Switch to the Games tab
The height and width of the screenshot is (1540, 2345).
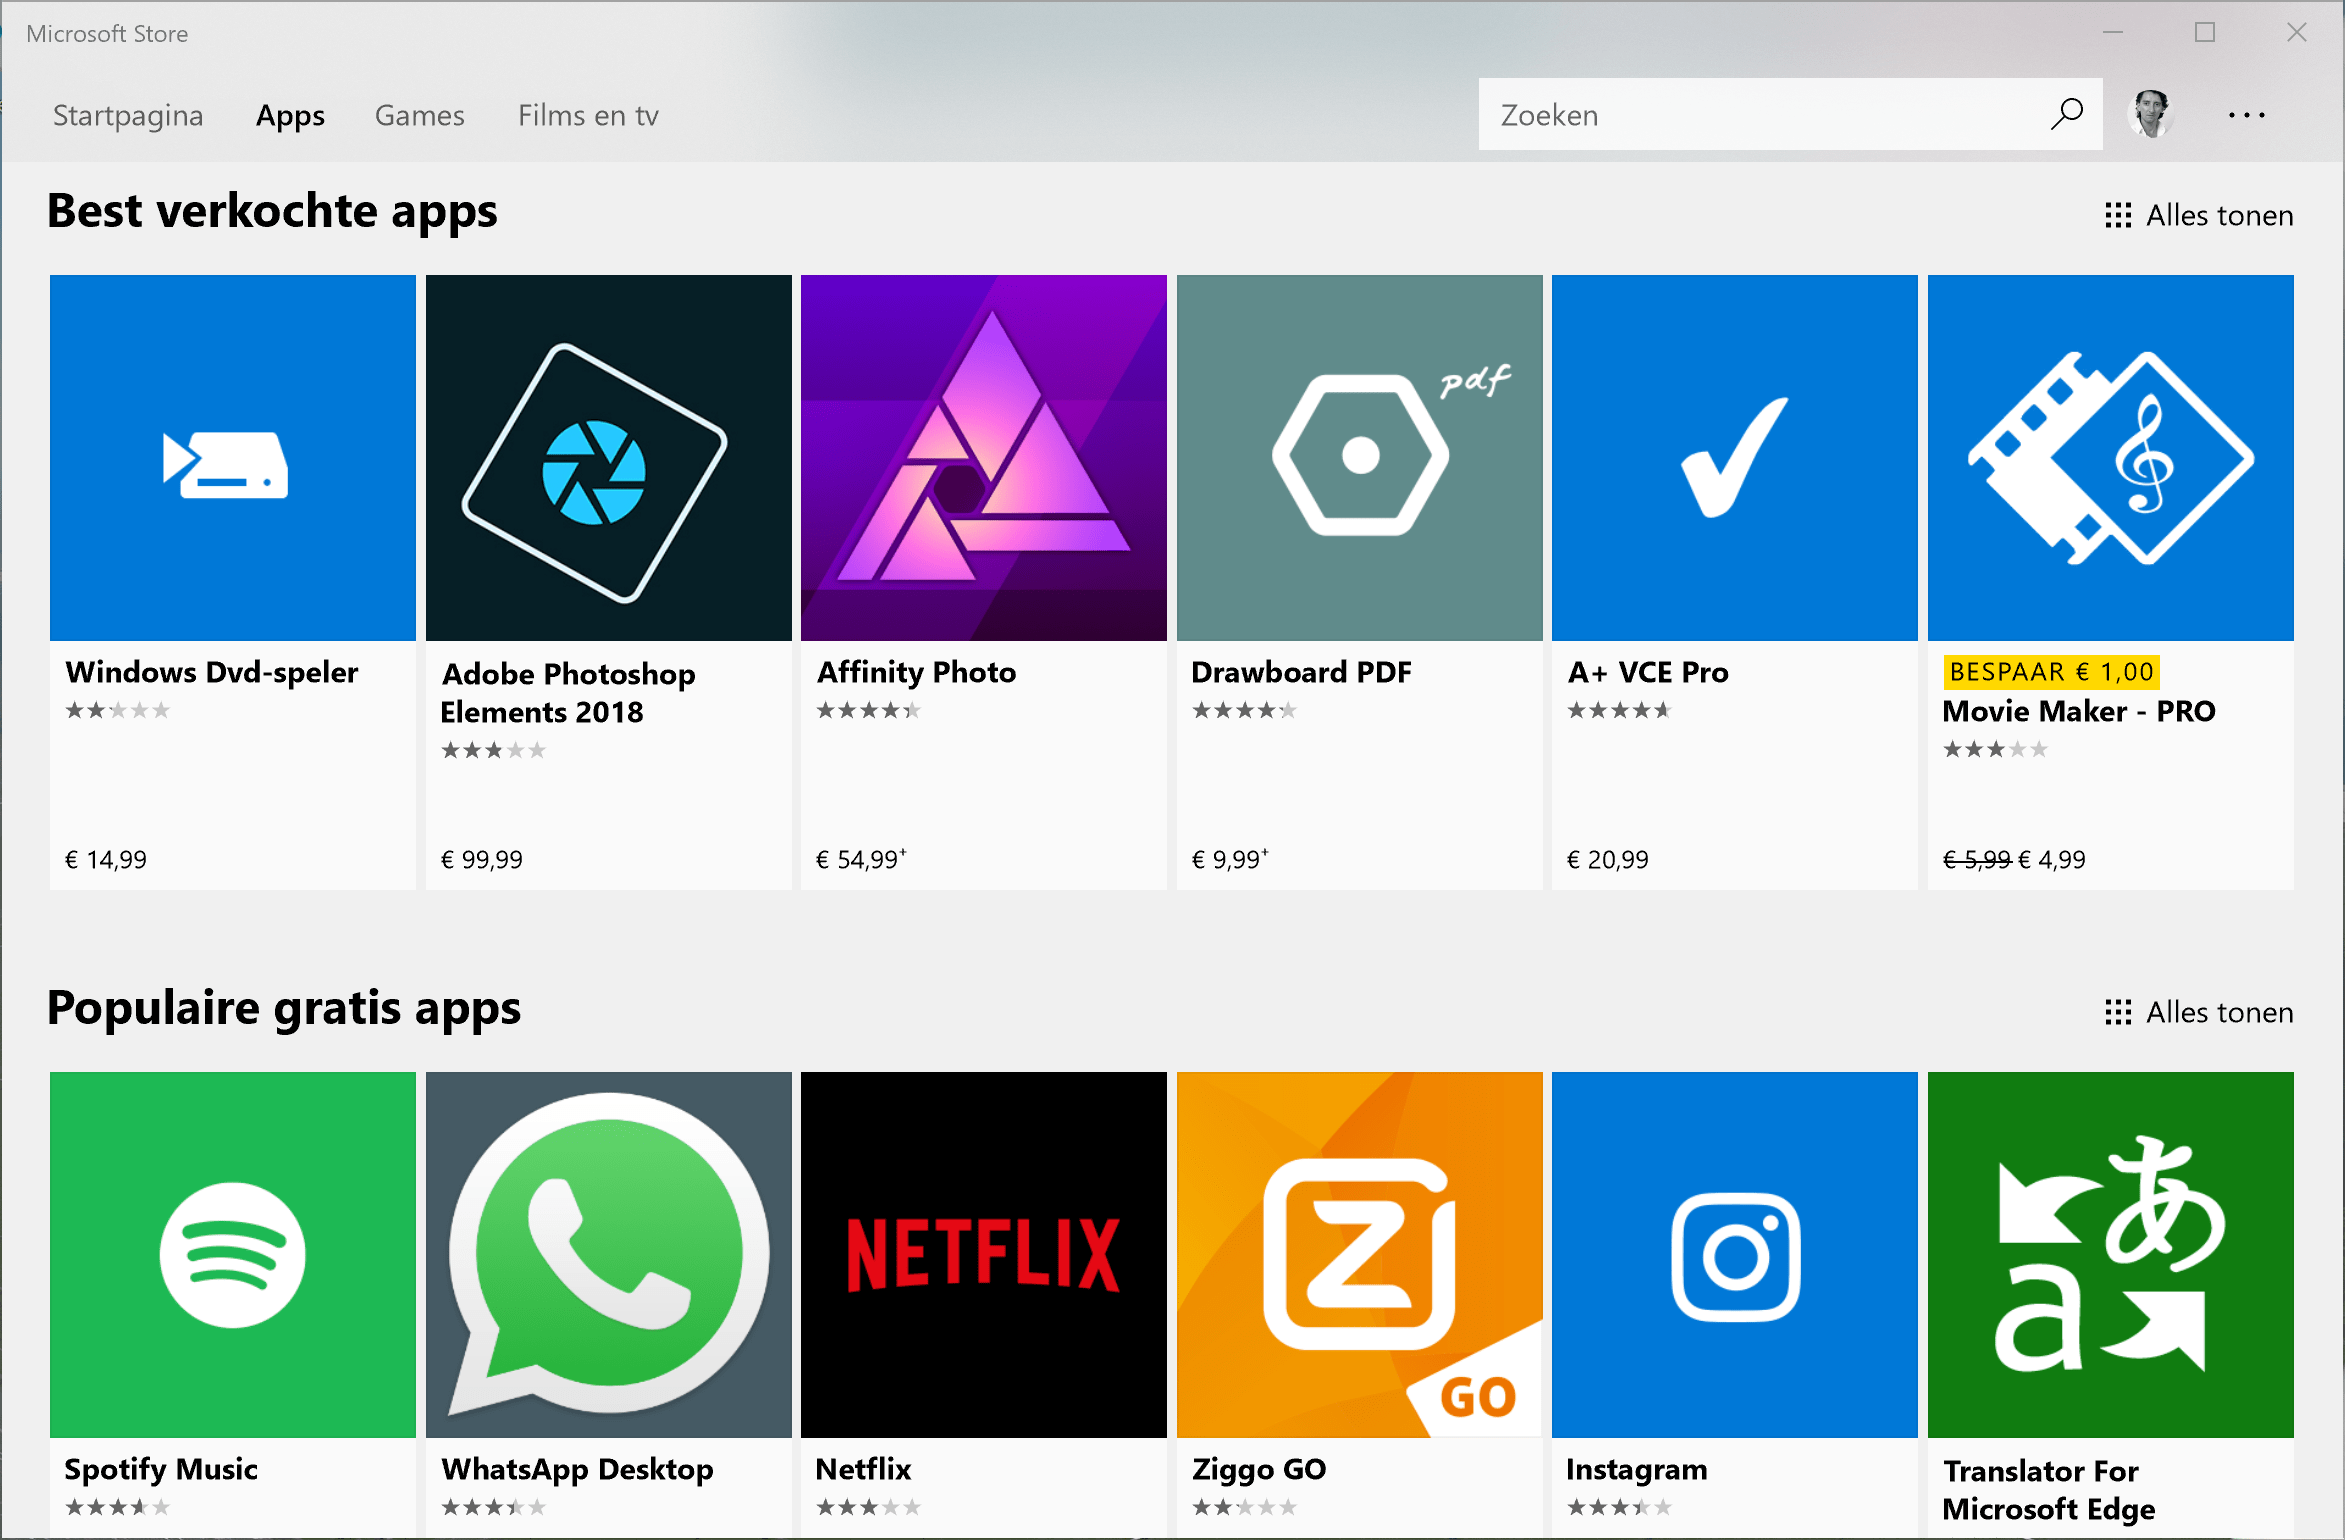coord(419,115)
